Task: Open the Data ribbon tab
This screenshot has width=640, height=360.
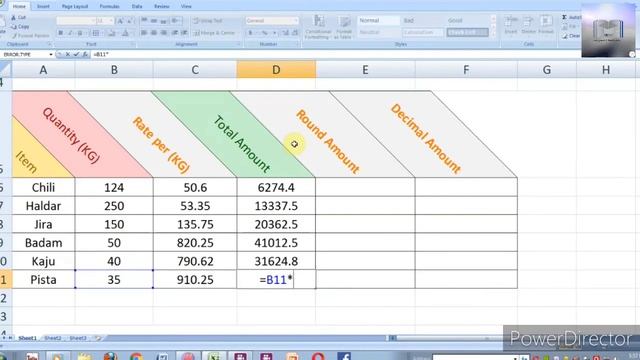Action: (x=137, y=7)
